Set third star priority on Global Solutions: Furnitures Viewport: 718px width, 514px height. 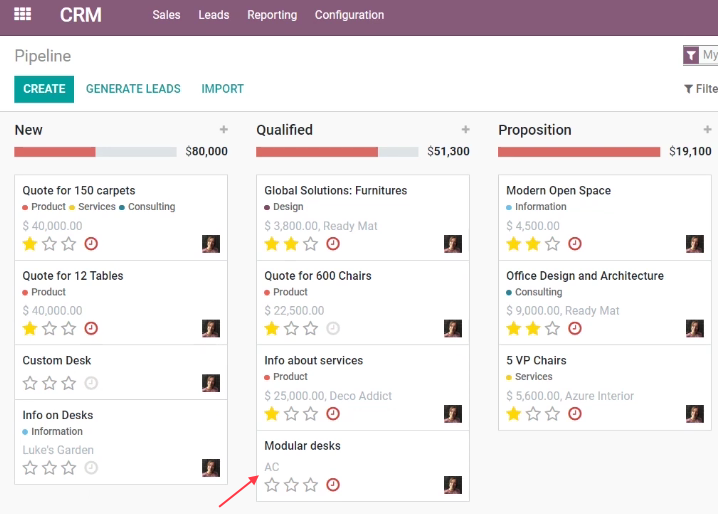point(310,244)
